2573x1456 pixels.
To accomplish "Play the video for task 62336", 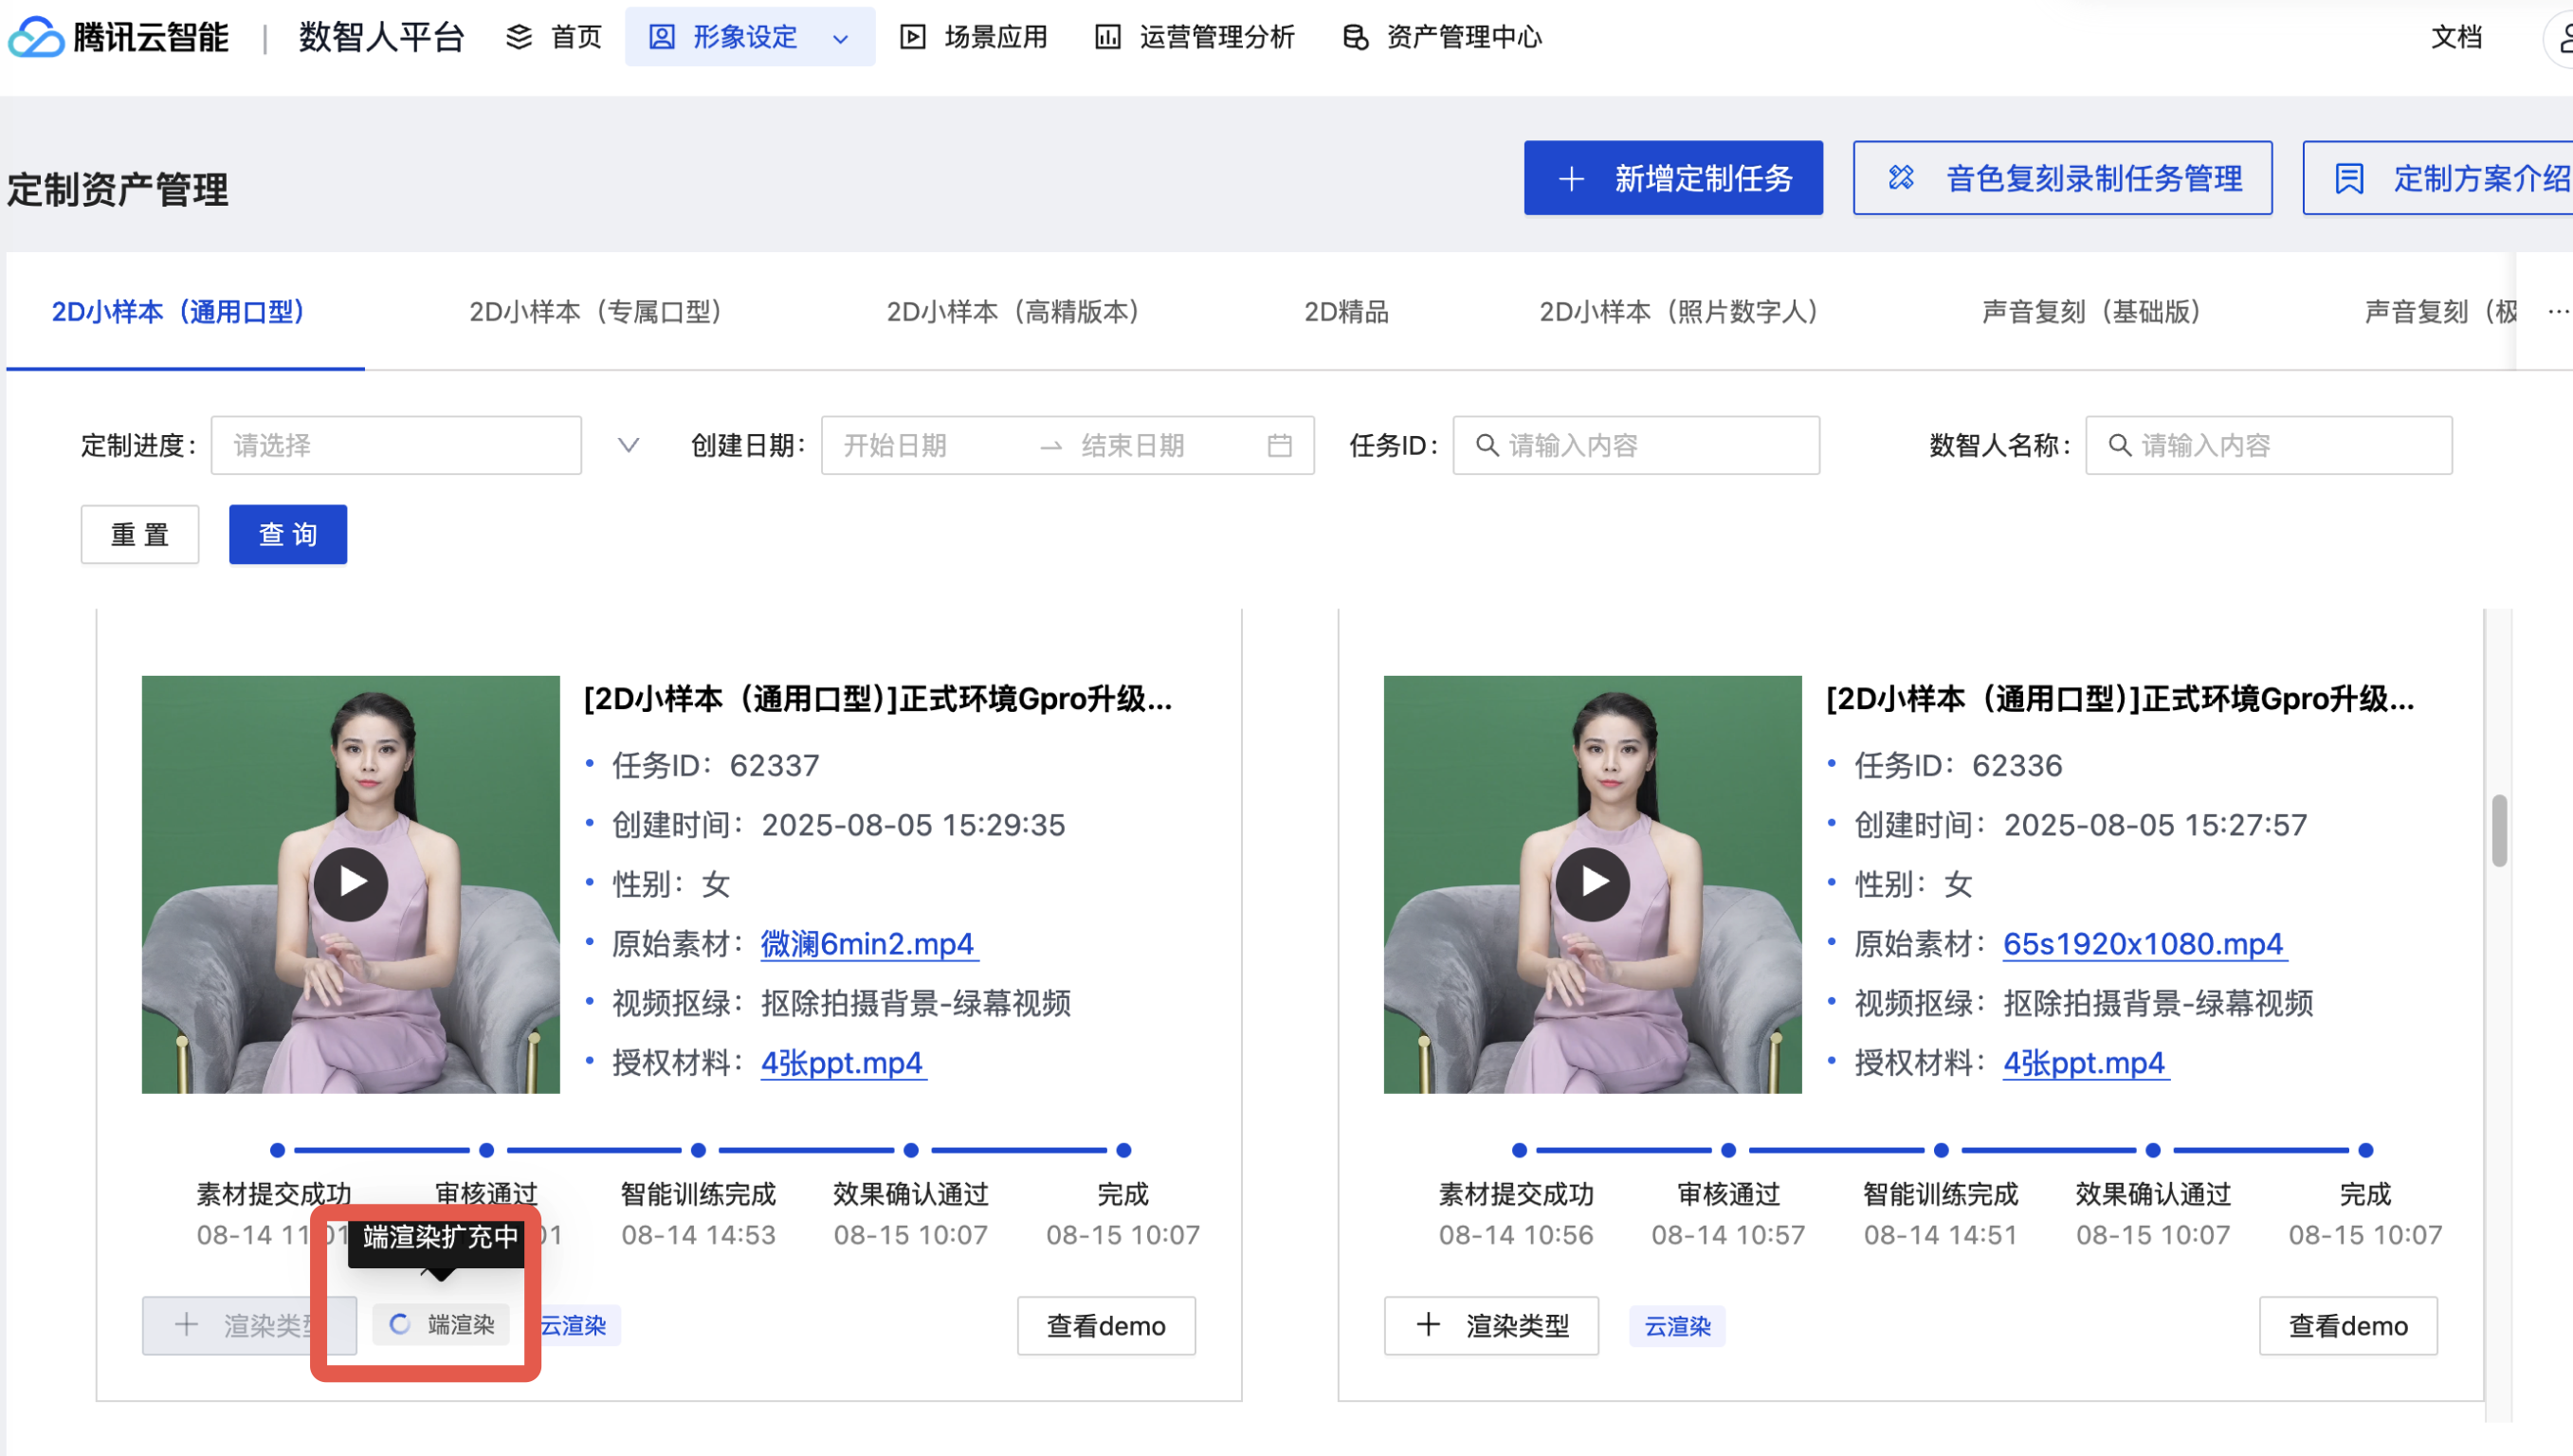I will pyautogui.click(x=1592, y=883).
